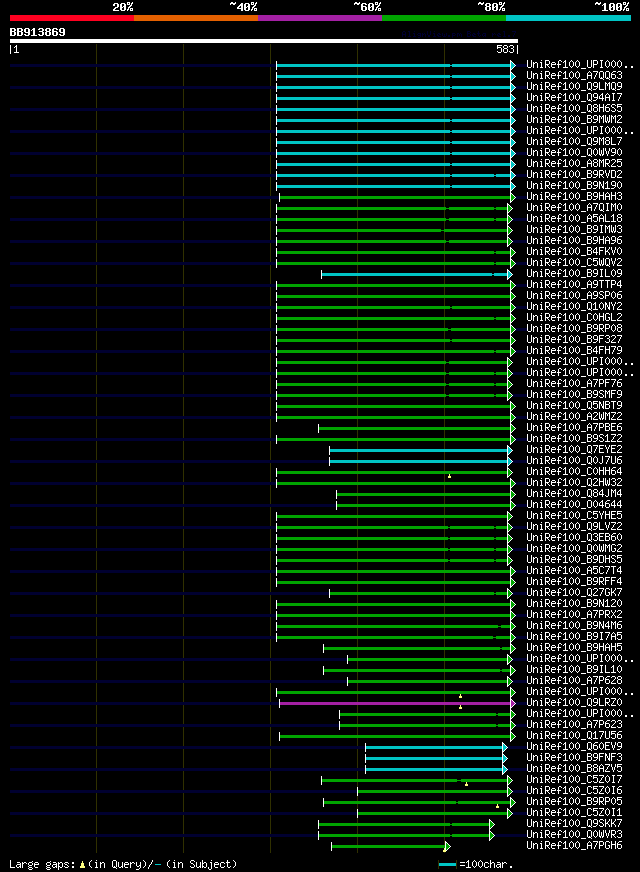Click the label UniRef100_Q9SKK7
The height and width of the screenshot is (872, 640).
click(x=574, y=824)
